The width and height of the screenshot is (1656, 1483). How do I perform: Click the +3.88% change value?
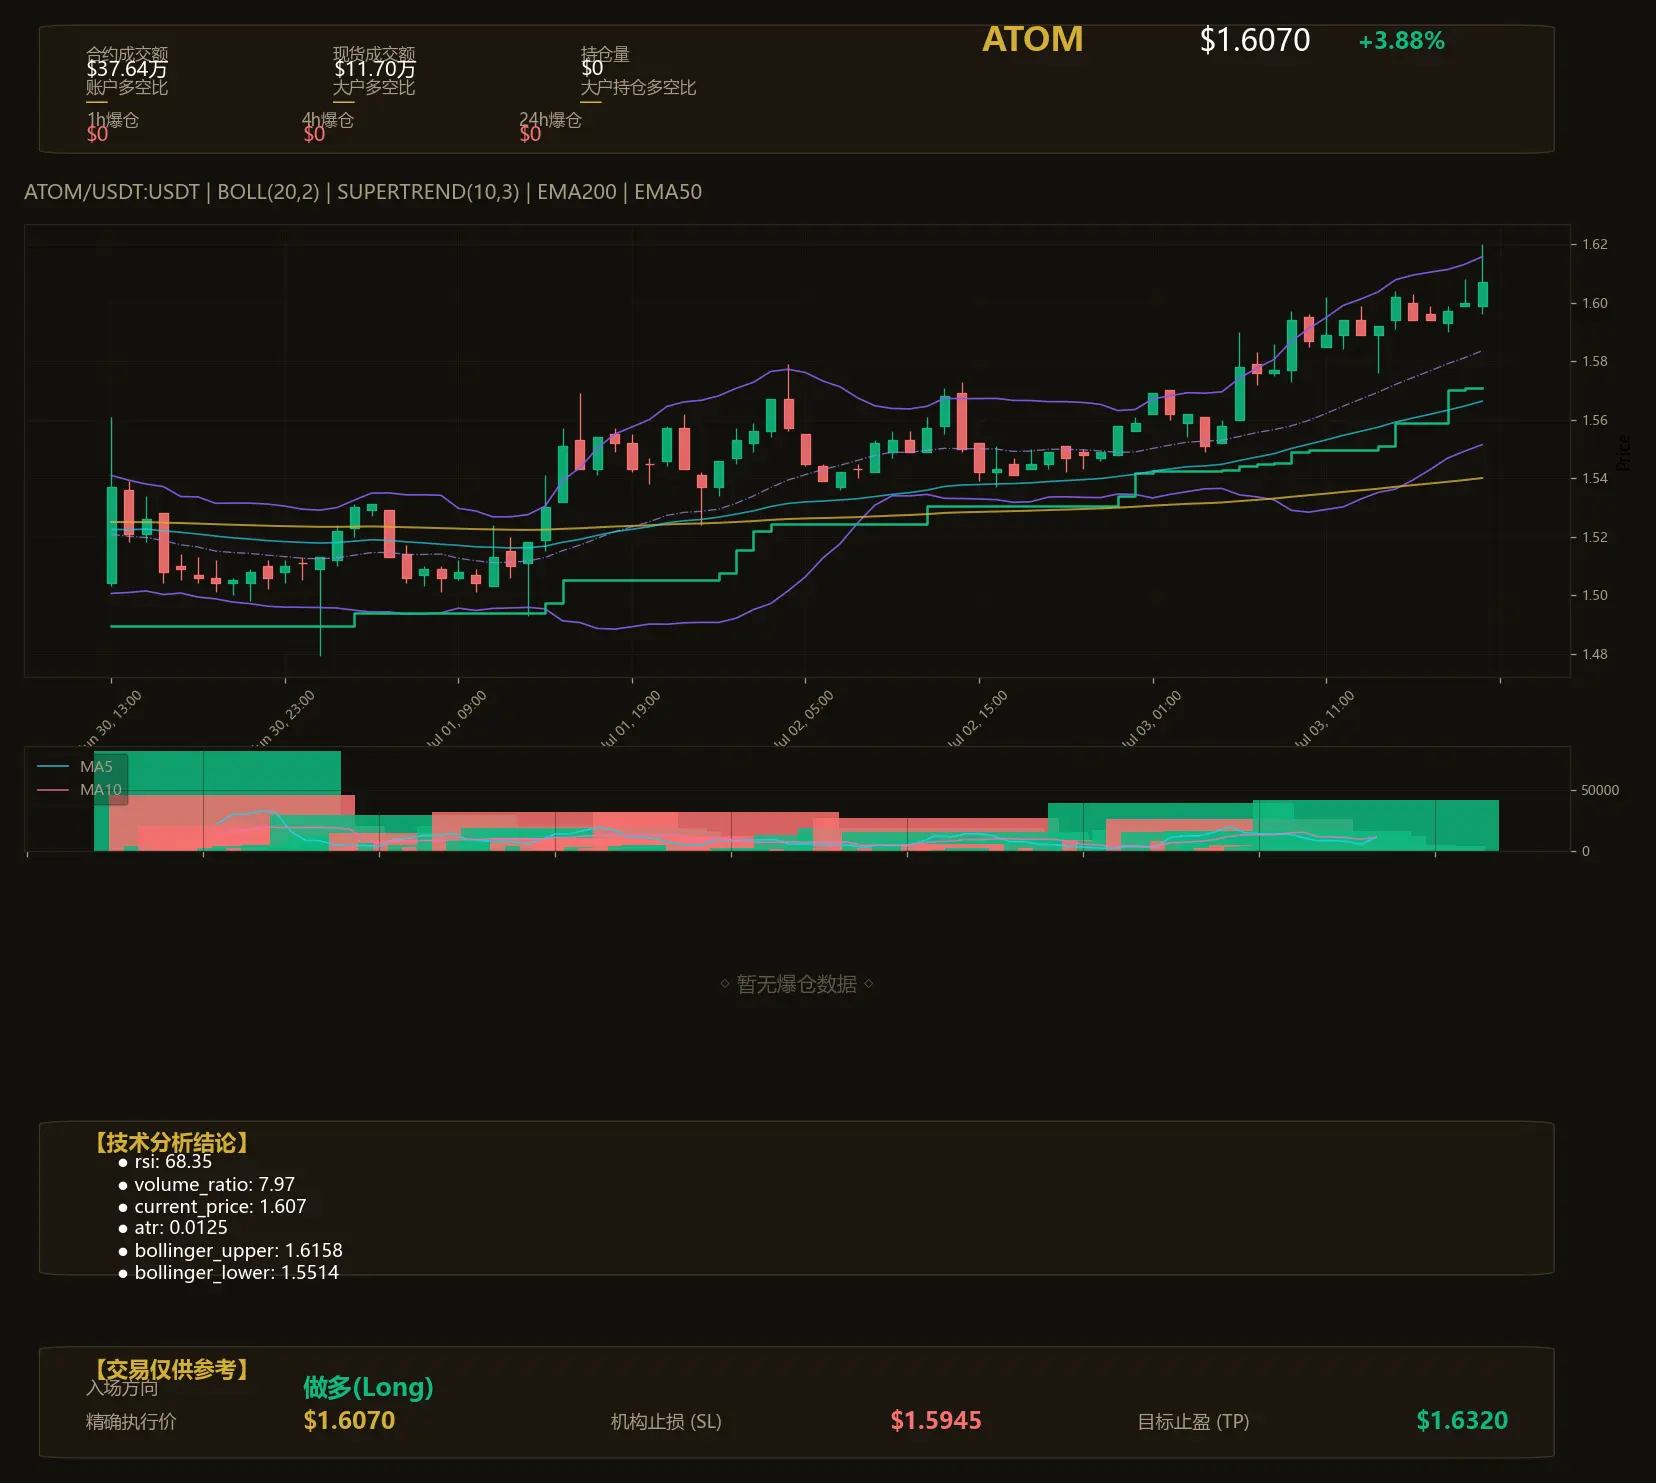pyautogui.click(x=1401, y=41)
